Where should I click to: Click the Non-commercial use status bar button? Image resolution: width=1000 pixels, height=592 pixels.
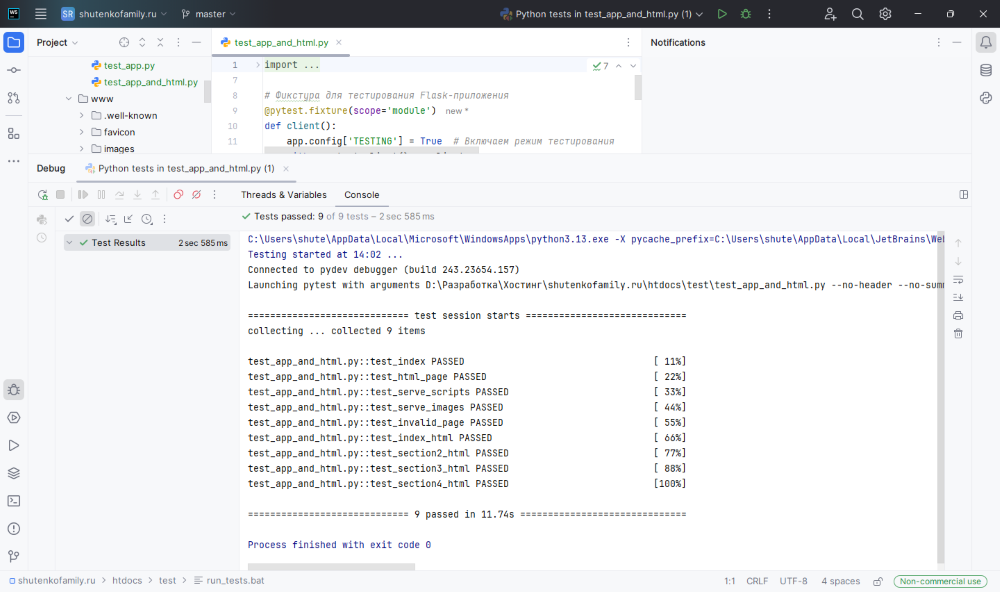click(938, 580)
